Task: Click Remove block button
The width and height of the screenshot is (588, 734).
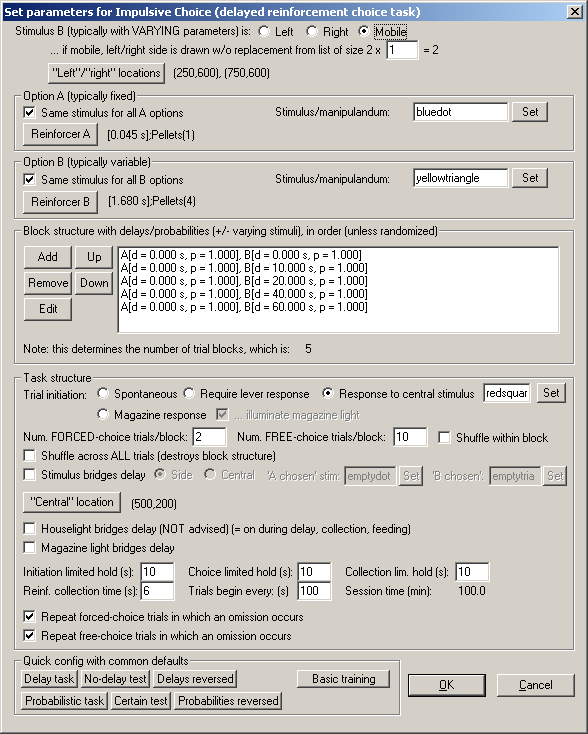Action: [x=48, y=283]
